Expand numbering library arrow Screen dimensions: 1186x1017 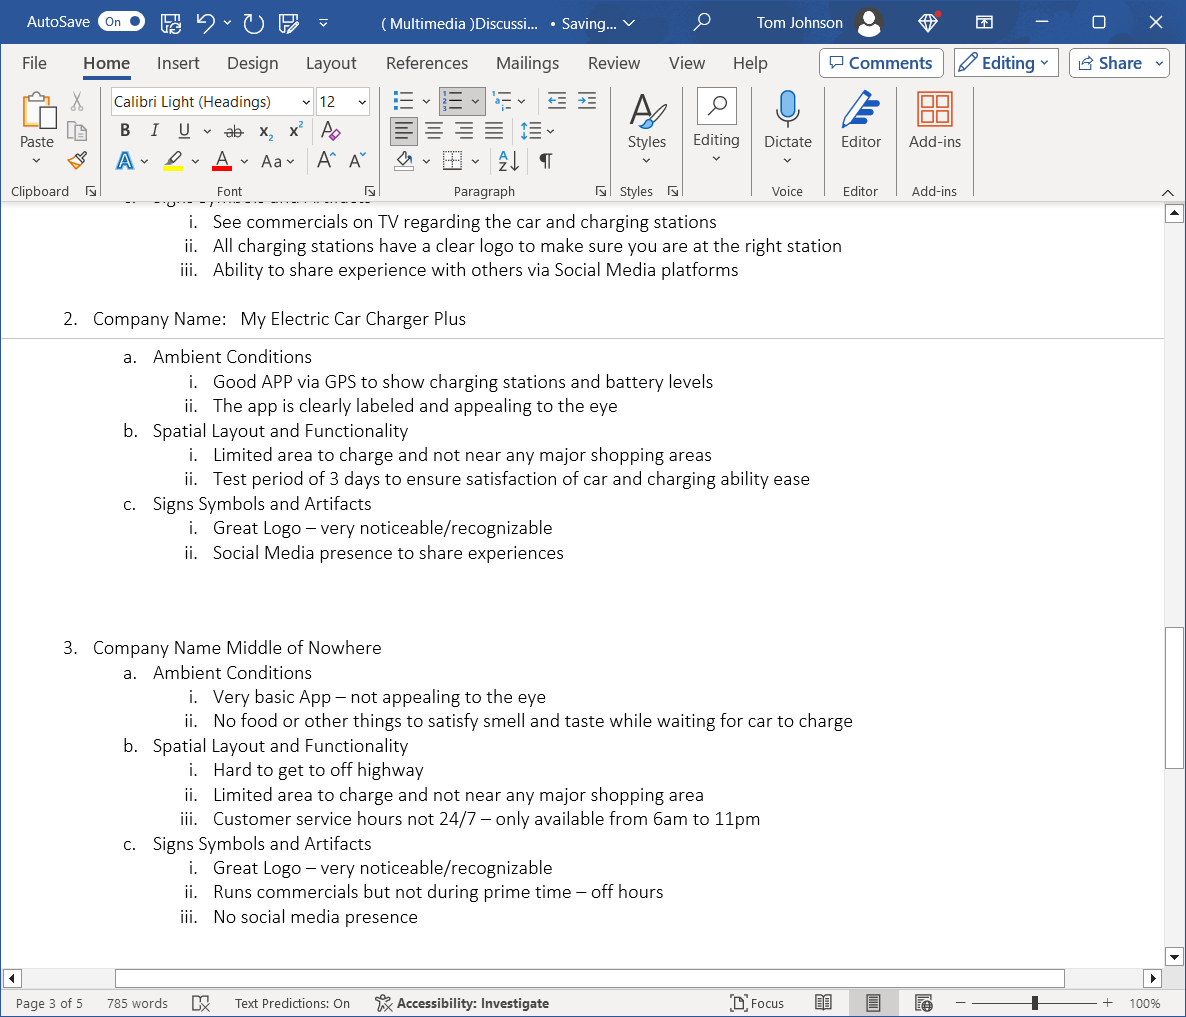[475, 101]
